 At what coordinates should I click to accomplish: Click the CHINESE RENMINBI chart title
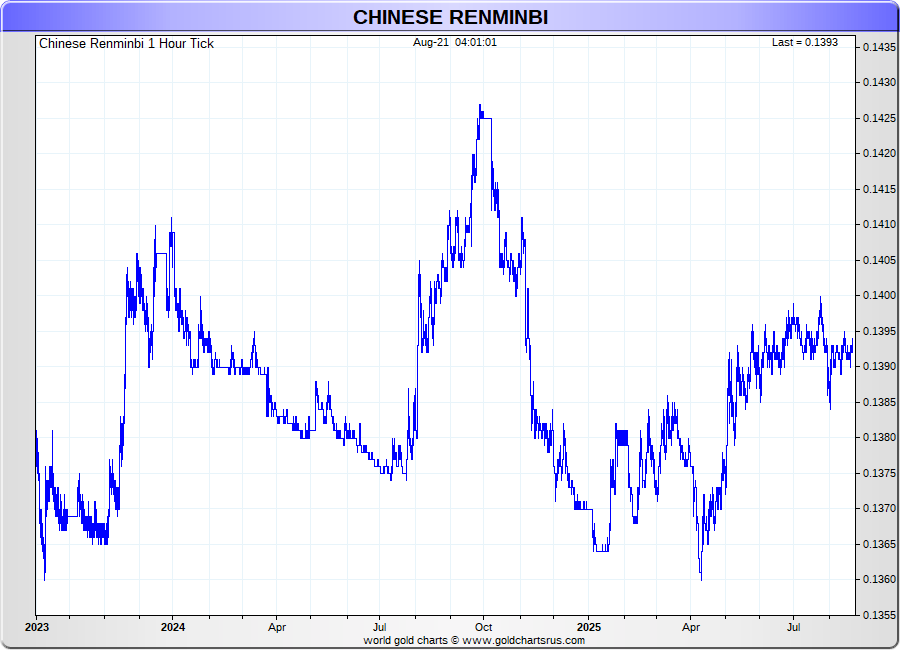450,17
